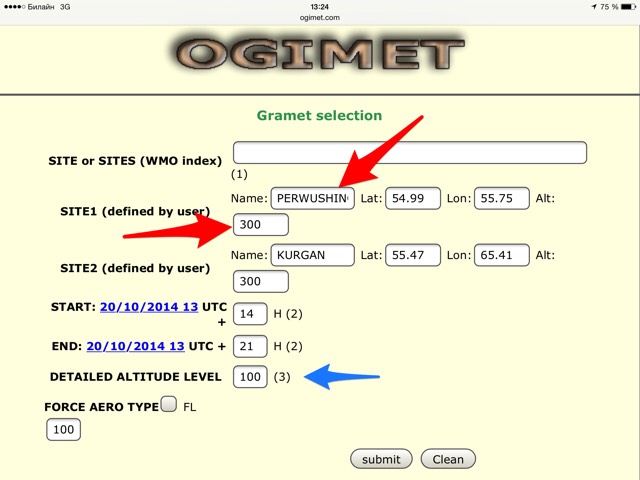Click the 13:24 clock in status bar

click(x=320, y=7)
